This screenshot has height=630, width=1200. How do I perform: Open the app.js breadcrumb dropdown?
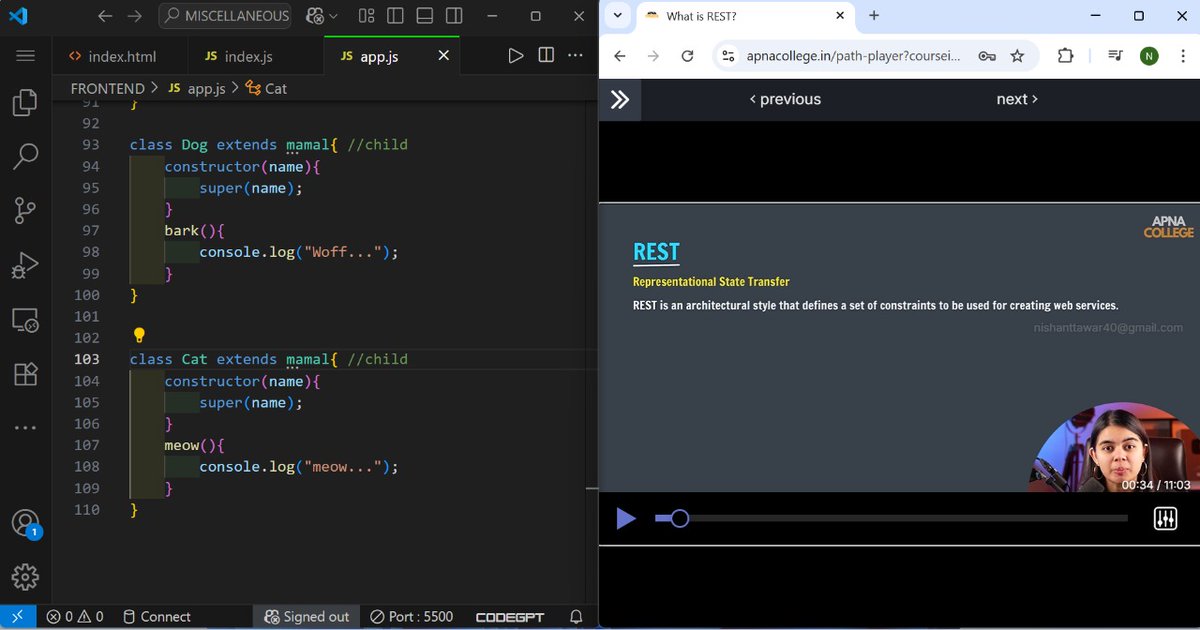(196, 88)
